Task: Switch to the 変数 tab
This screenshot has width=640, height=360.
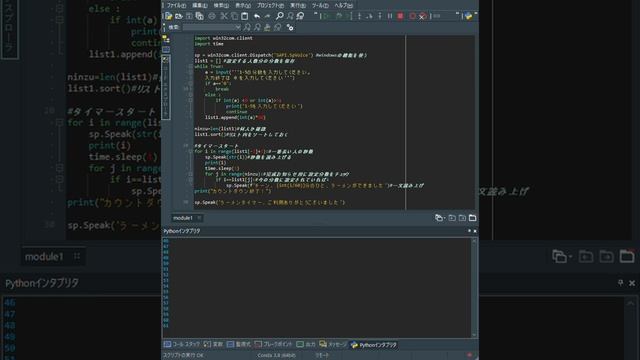Action: tap(213, 344)
